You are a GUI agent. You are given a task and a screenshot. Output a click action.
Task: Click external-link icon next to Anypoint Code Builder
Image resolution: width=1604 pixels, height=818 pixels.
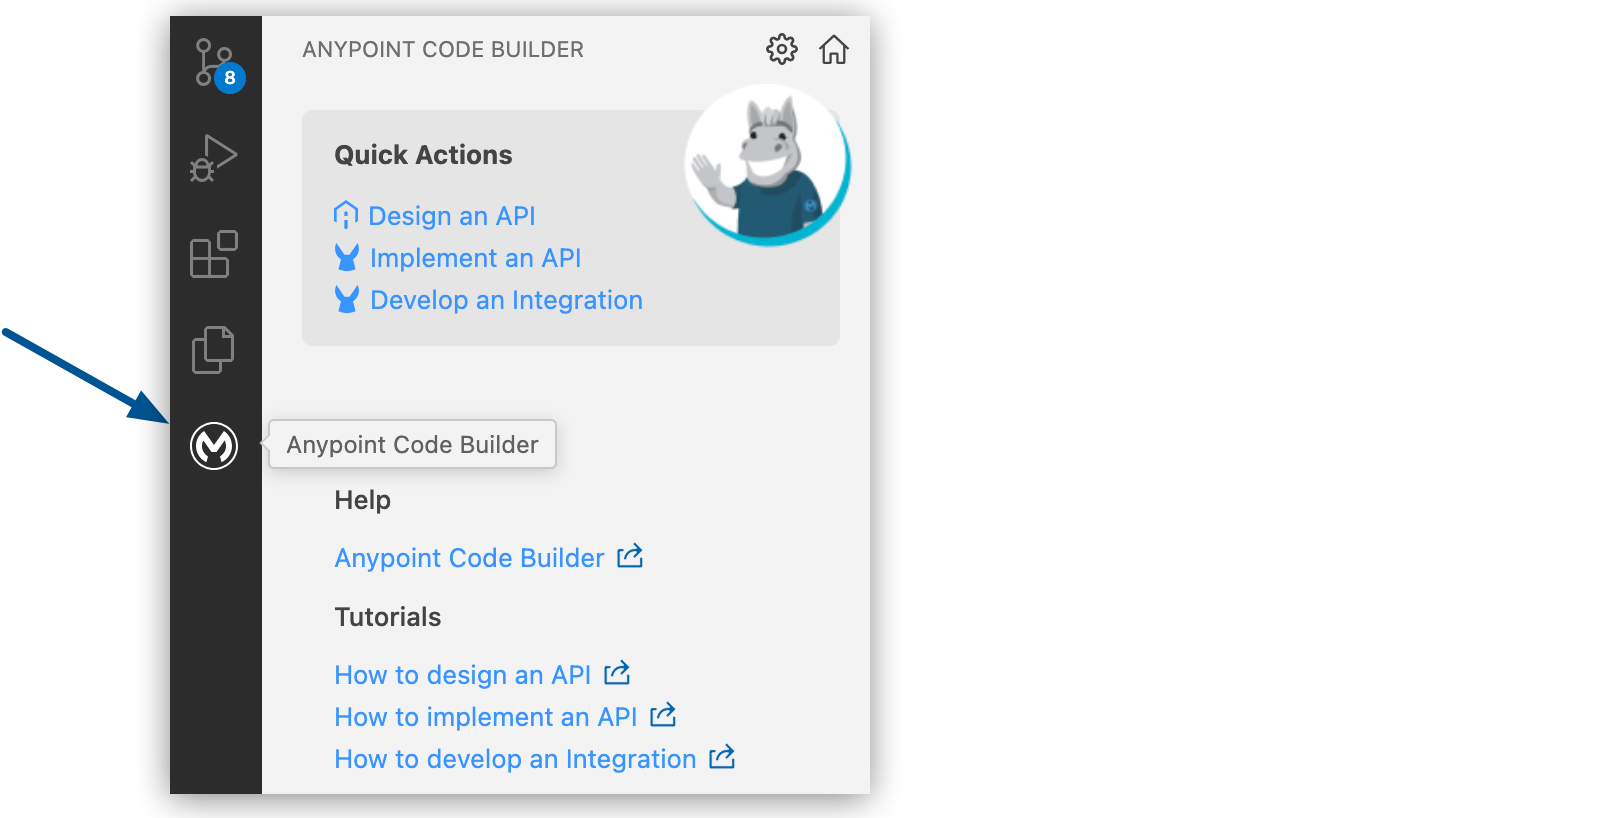pos(630,556)
